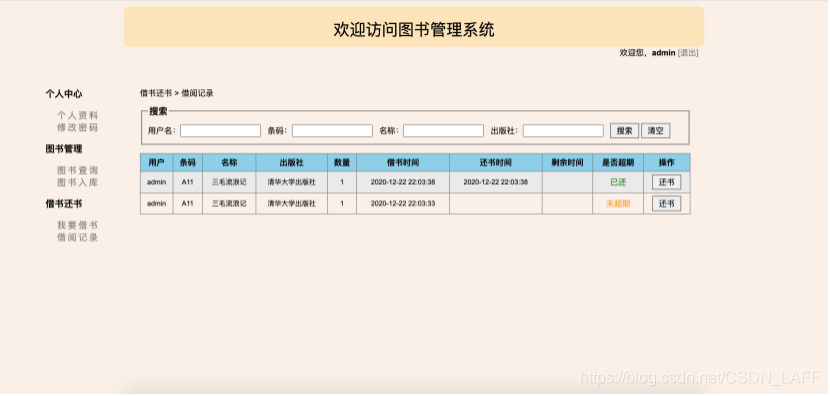Click the 是否超期 column header

click(x=618, y=163)
